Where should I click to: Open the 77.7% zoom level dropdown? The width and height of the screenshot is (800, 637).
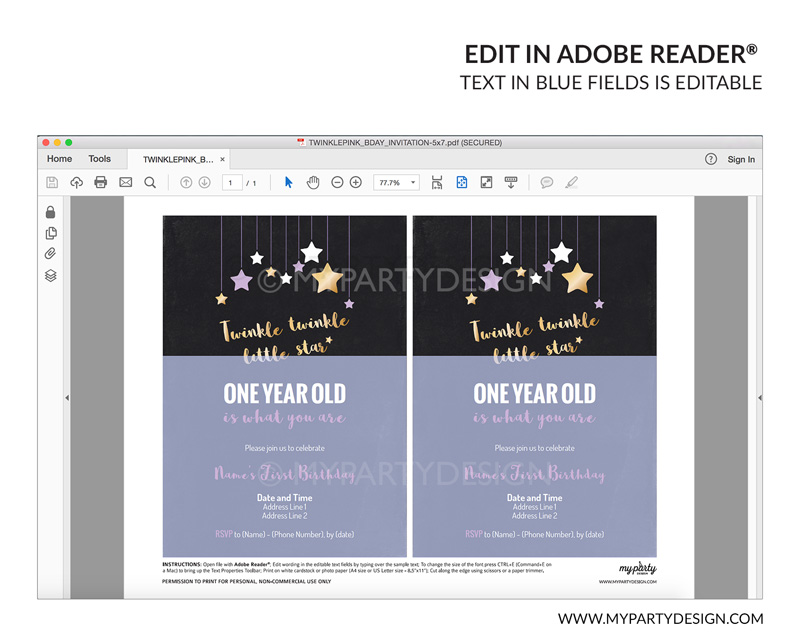[396, 183]
